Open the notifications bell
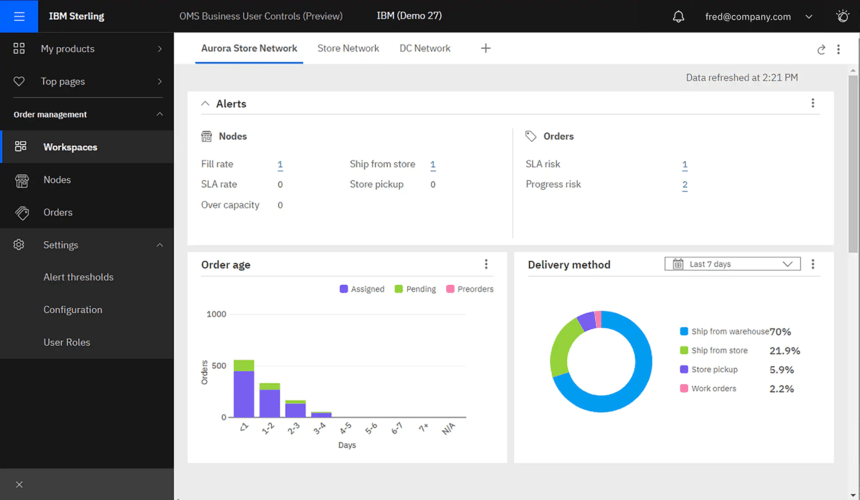Viewport: 860px width, 500px height. (678, 16)
